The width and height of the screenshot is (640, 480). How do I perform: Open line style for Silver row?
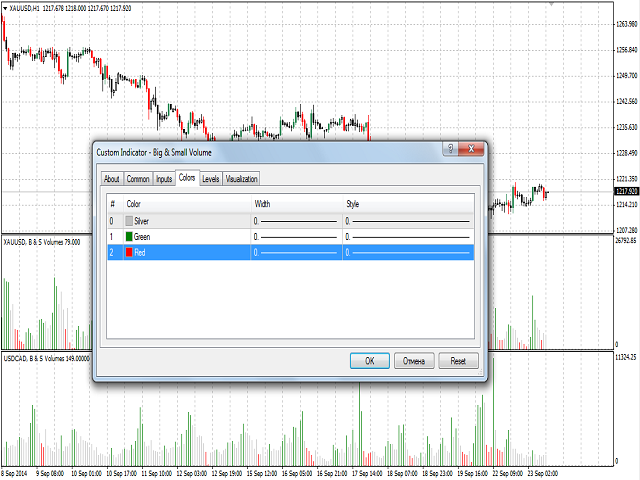click(x=408, y=220)
